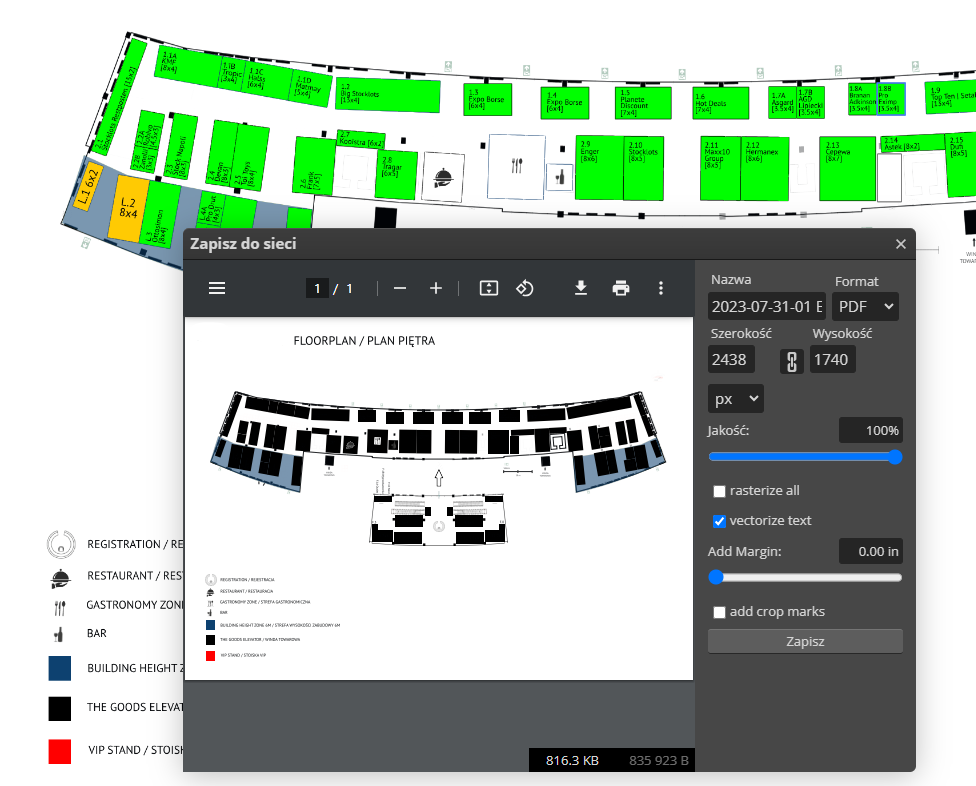Rotate the page with the rotate icon
Image resolution: width=976 pixels, height=786 pixels.
coord(525,288)
